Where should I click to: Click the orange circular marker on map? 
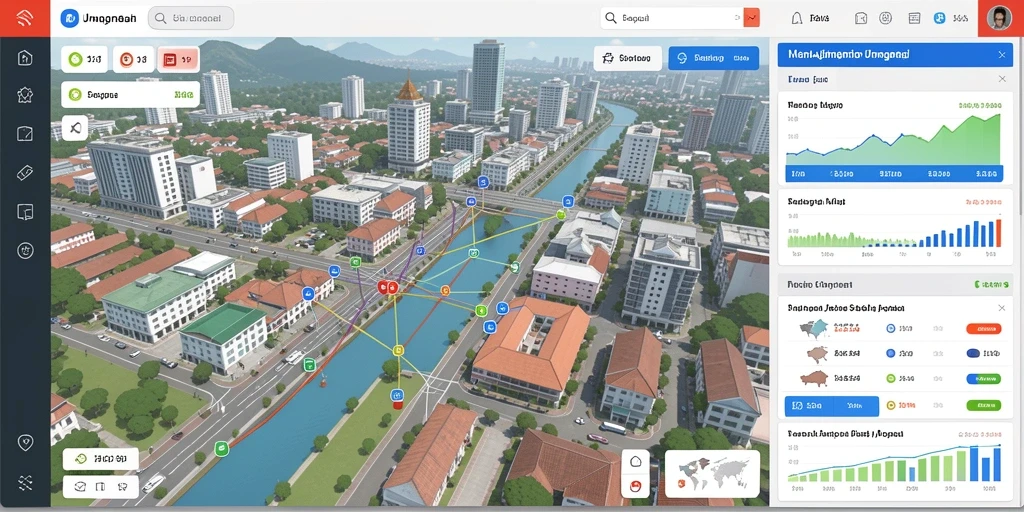[446, 291]
